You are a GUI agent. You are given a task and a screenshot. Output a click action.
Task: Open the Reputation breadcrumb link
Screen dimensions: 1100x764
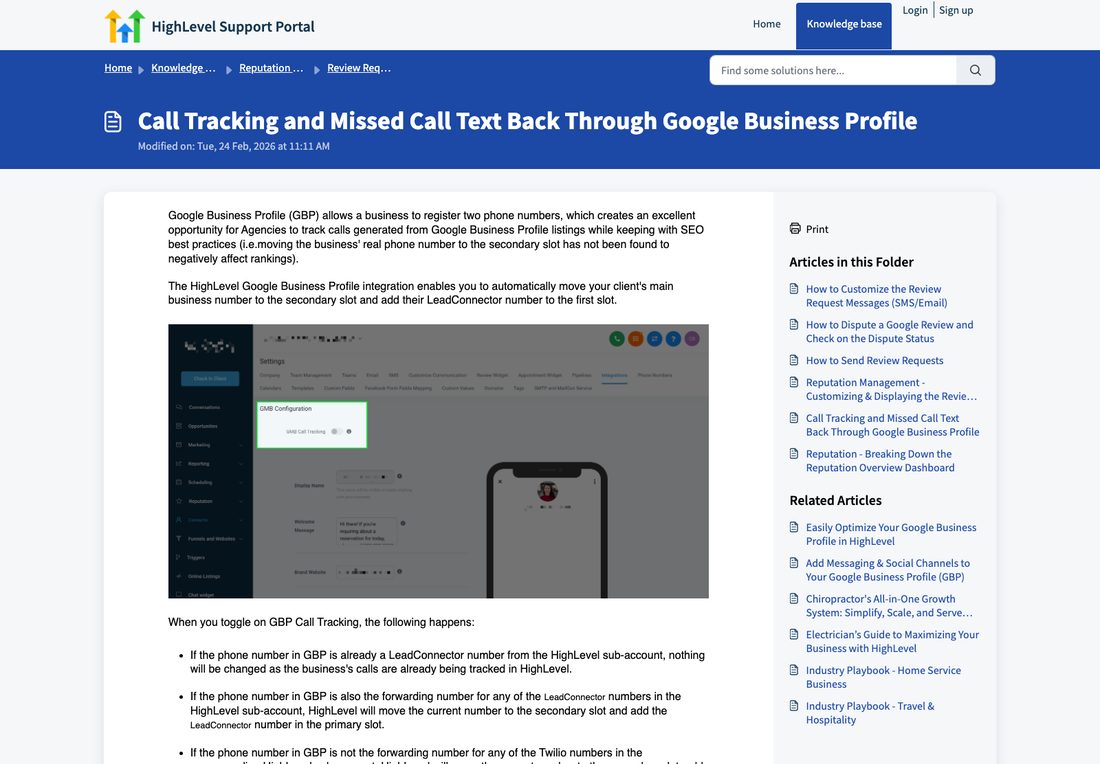pos(271,68)
